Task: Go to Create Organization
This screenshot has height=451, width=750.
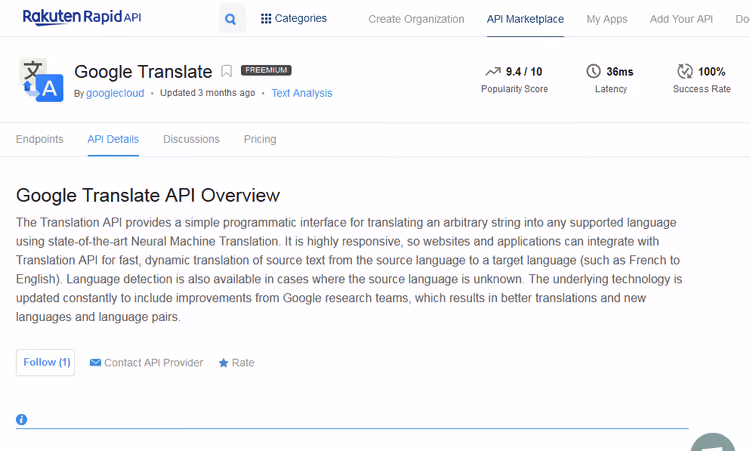Action: pyautogui.click(x=416, y=19)
